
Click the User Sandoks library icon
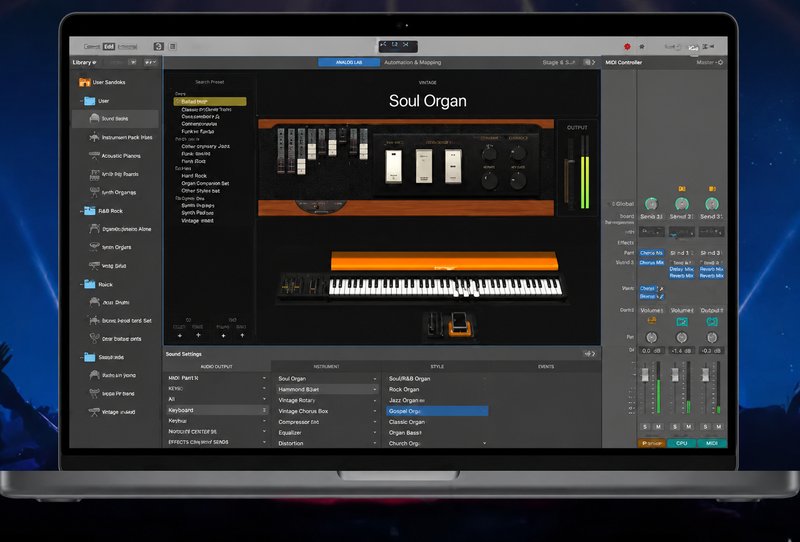click(85, 82)
